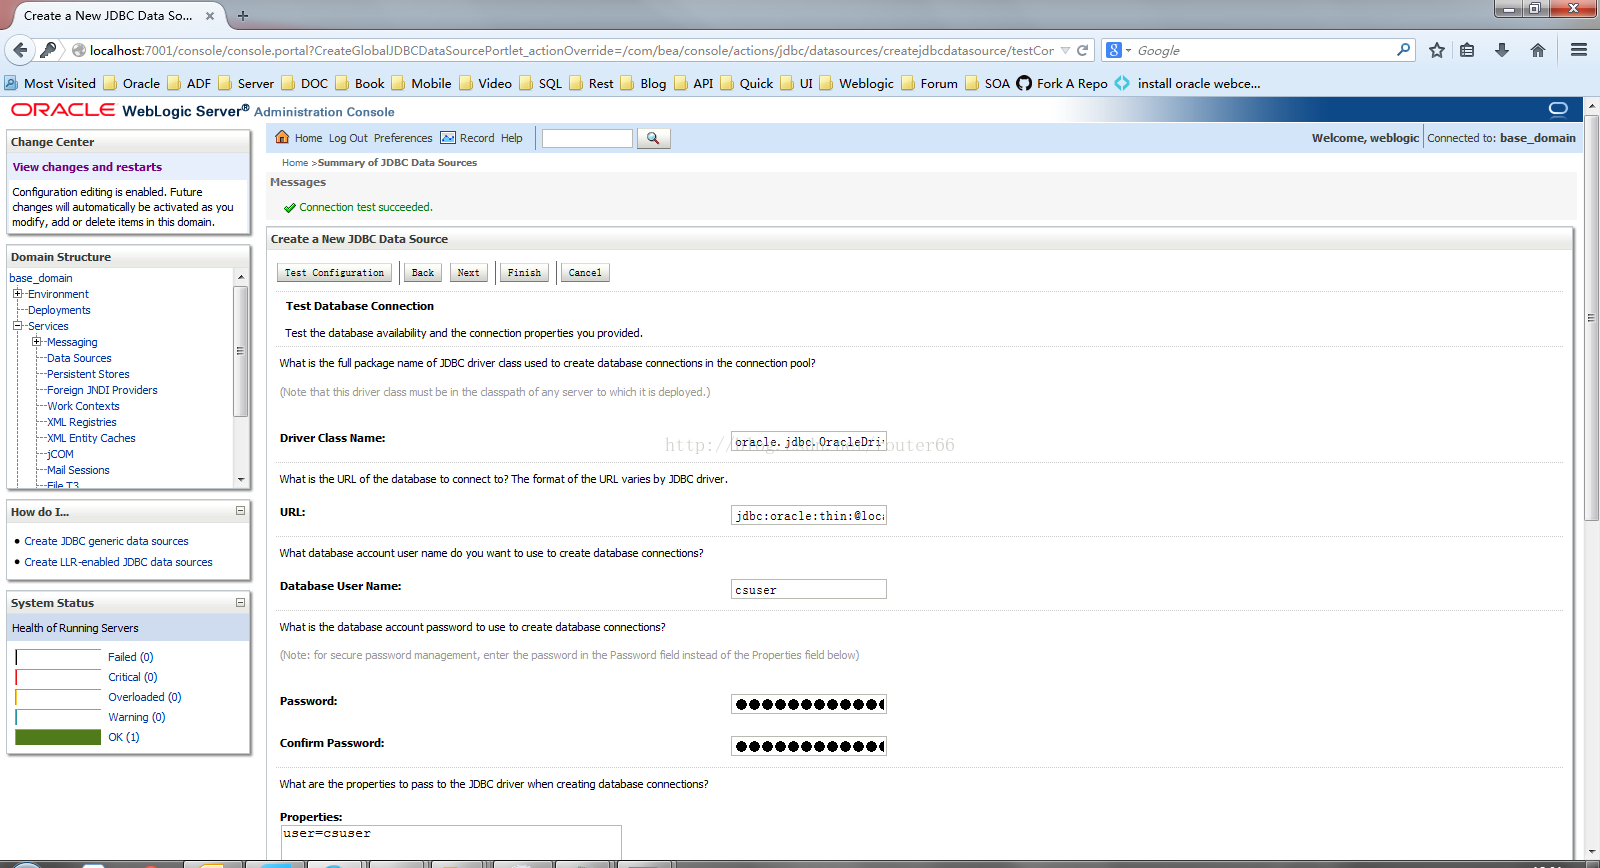Click Domain Structure scroll down arrow
Image resolution: width=1600 pixels, height=868 pixels.
[240, 480]
